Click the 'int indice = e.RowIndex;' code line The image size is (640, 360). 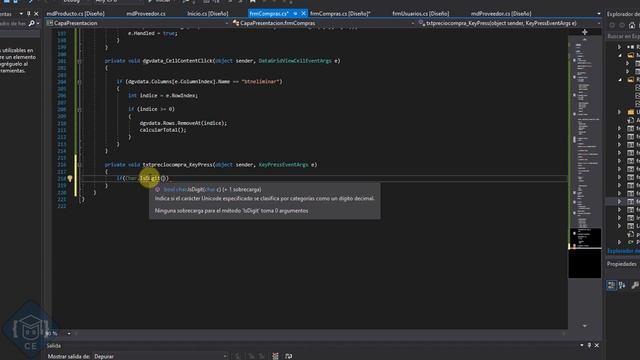click(x=163, y=96)
